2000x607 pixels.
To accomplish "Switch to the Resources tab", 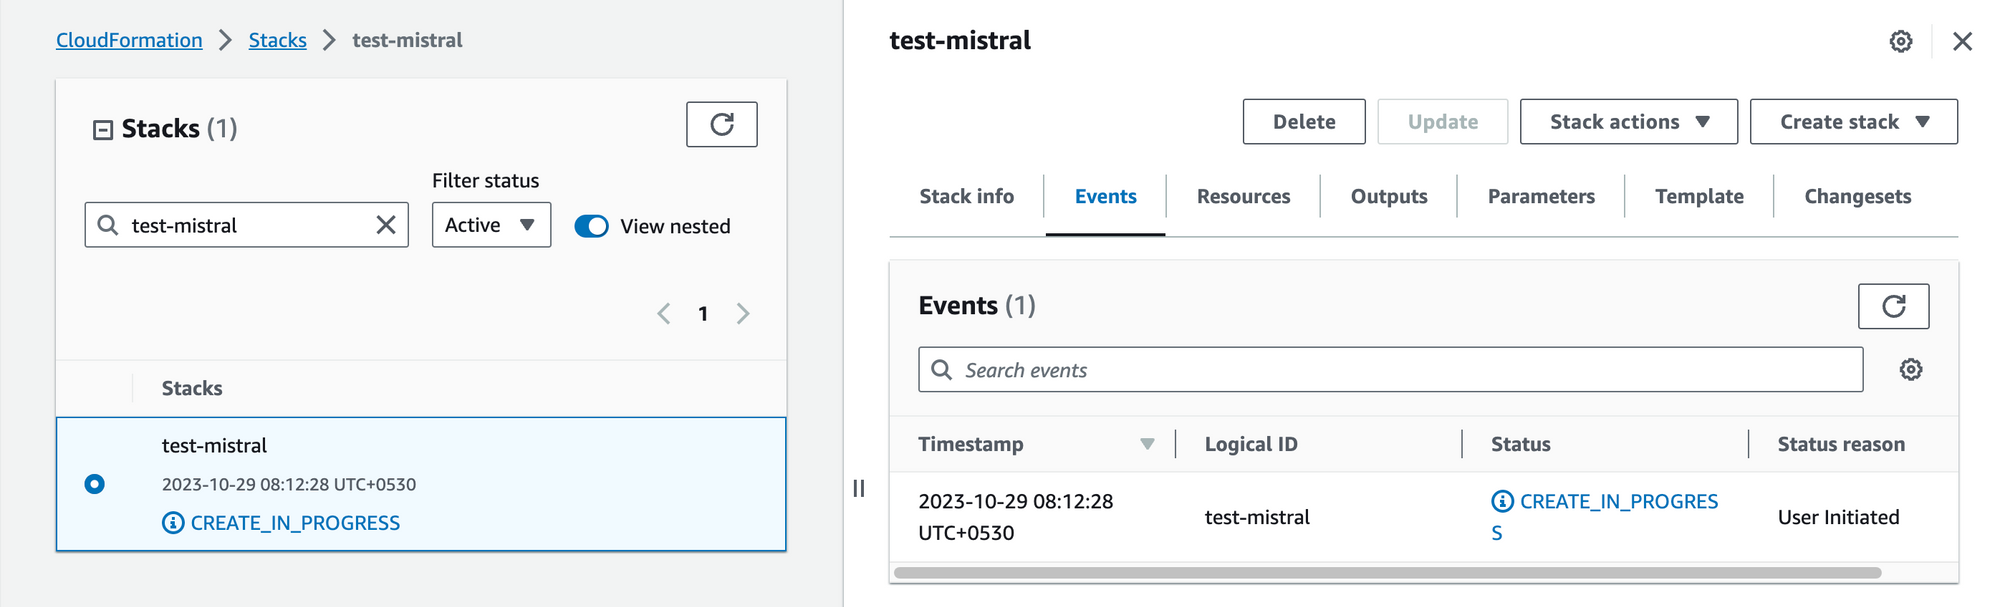I will click(1243, 196).
